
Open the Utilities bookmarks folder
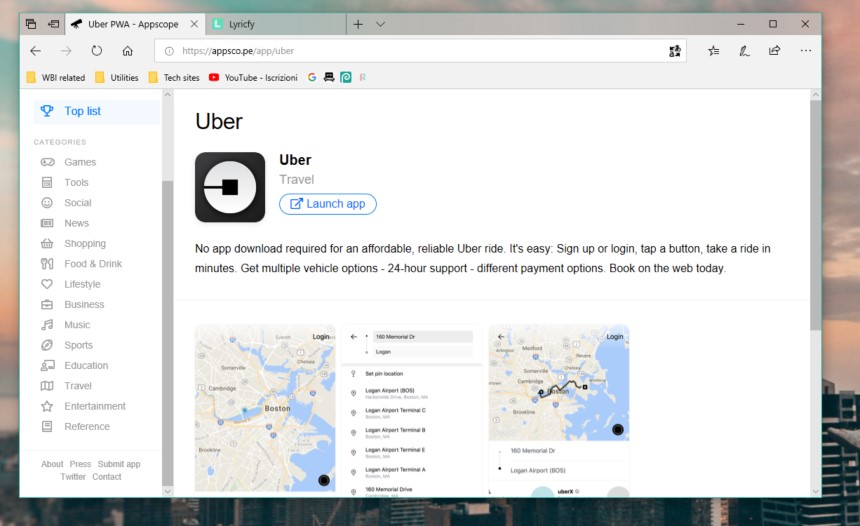[116, 77]
